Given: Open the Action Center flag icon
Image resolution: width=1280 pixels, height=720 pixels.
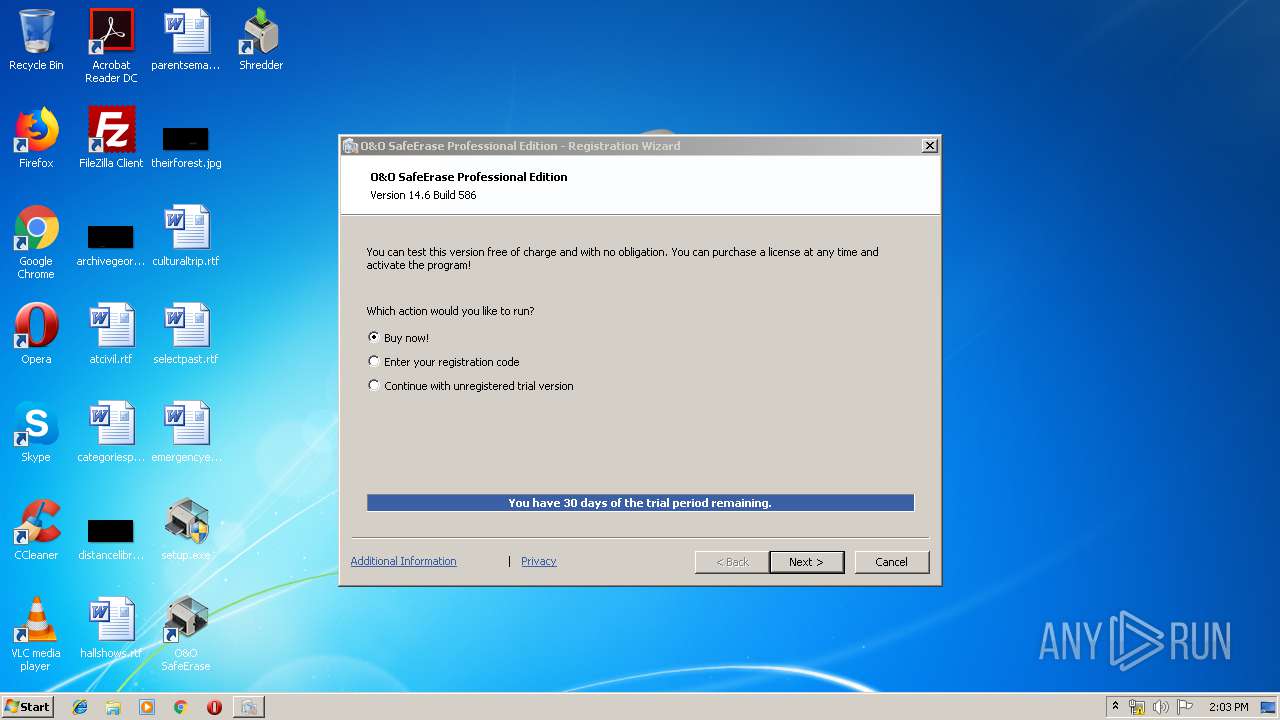Looking at the screenshot, I should (1184, 707).
